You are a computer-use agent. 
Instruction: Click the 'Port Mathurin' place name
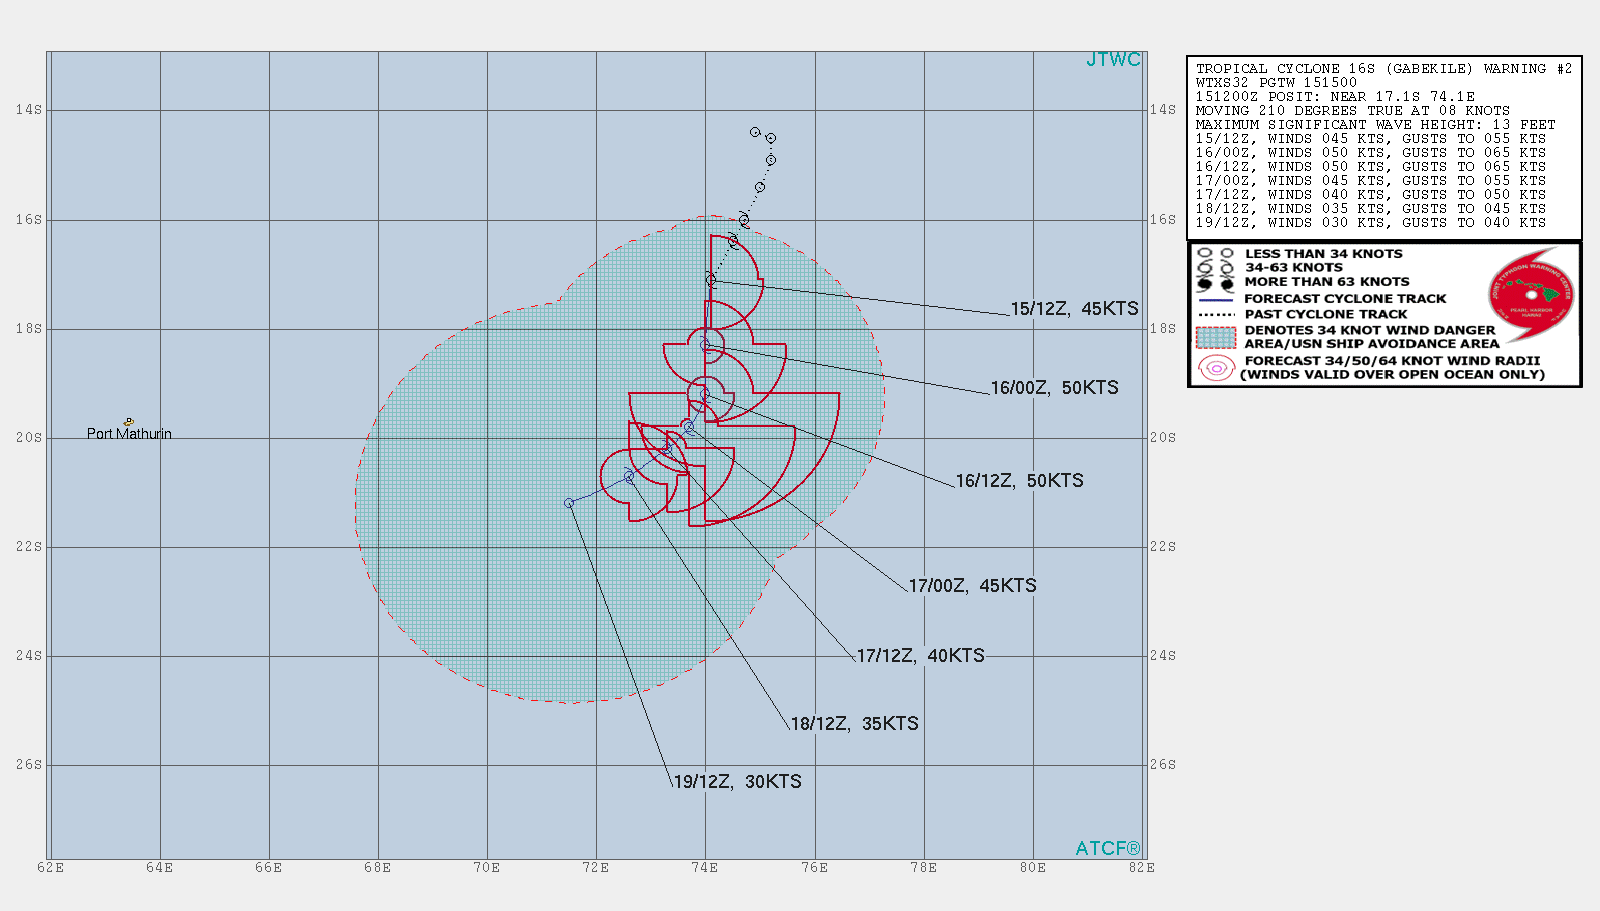129,434
